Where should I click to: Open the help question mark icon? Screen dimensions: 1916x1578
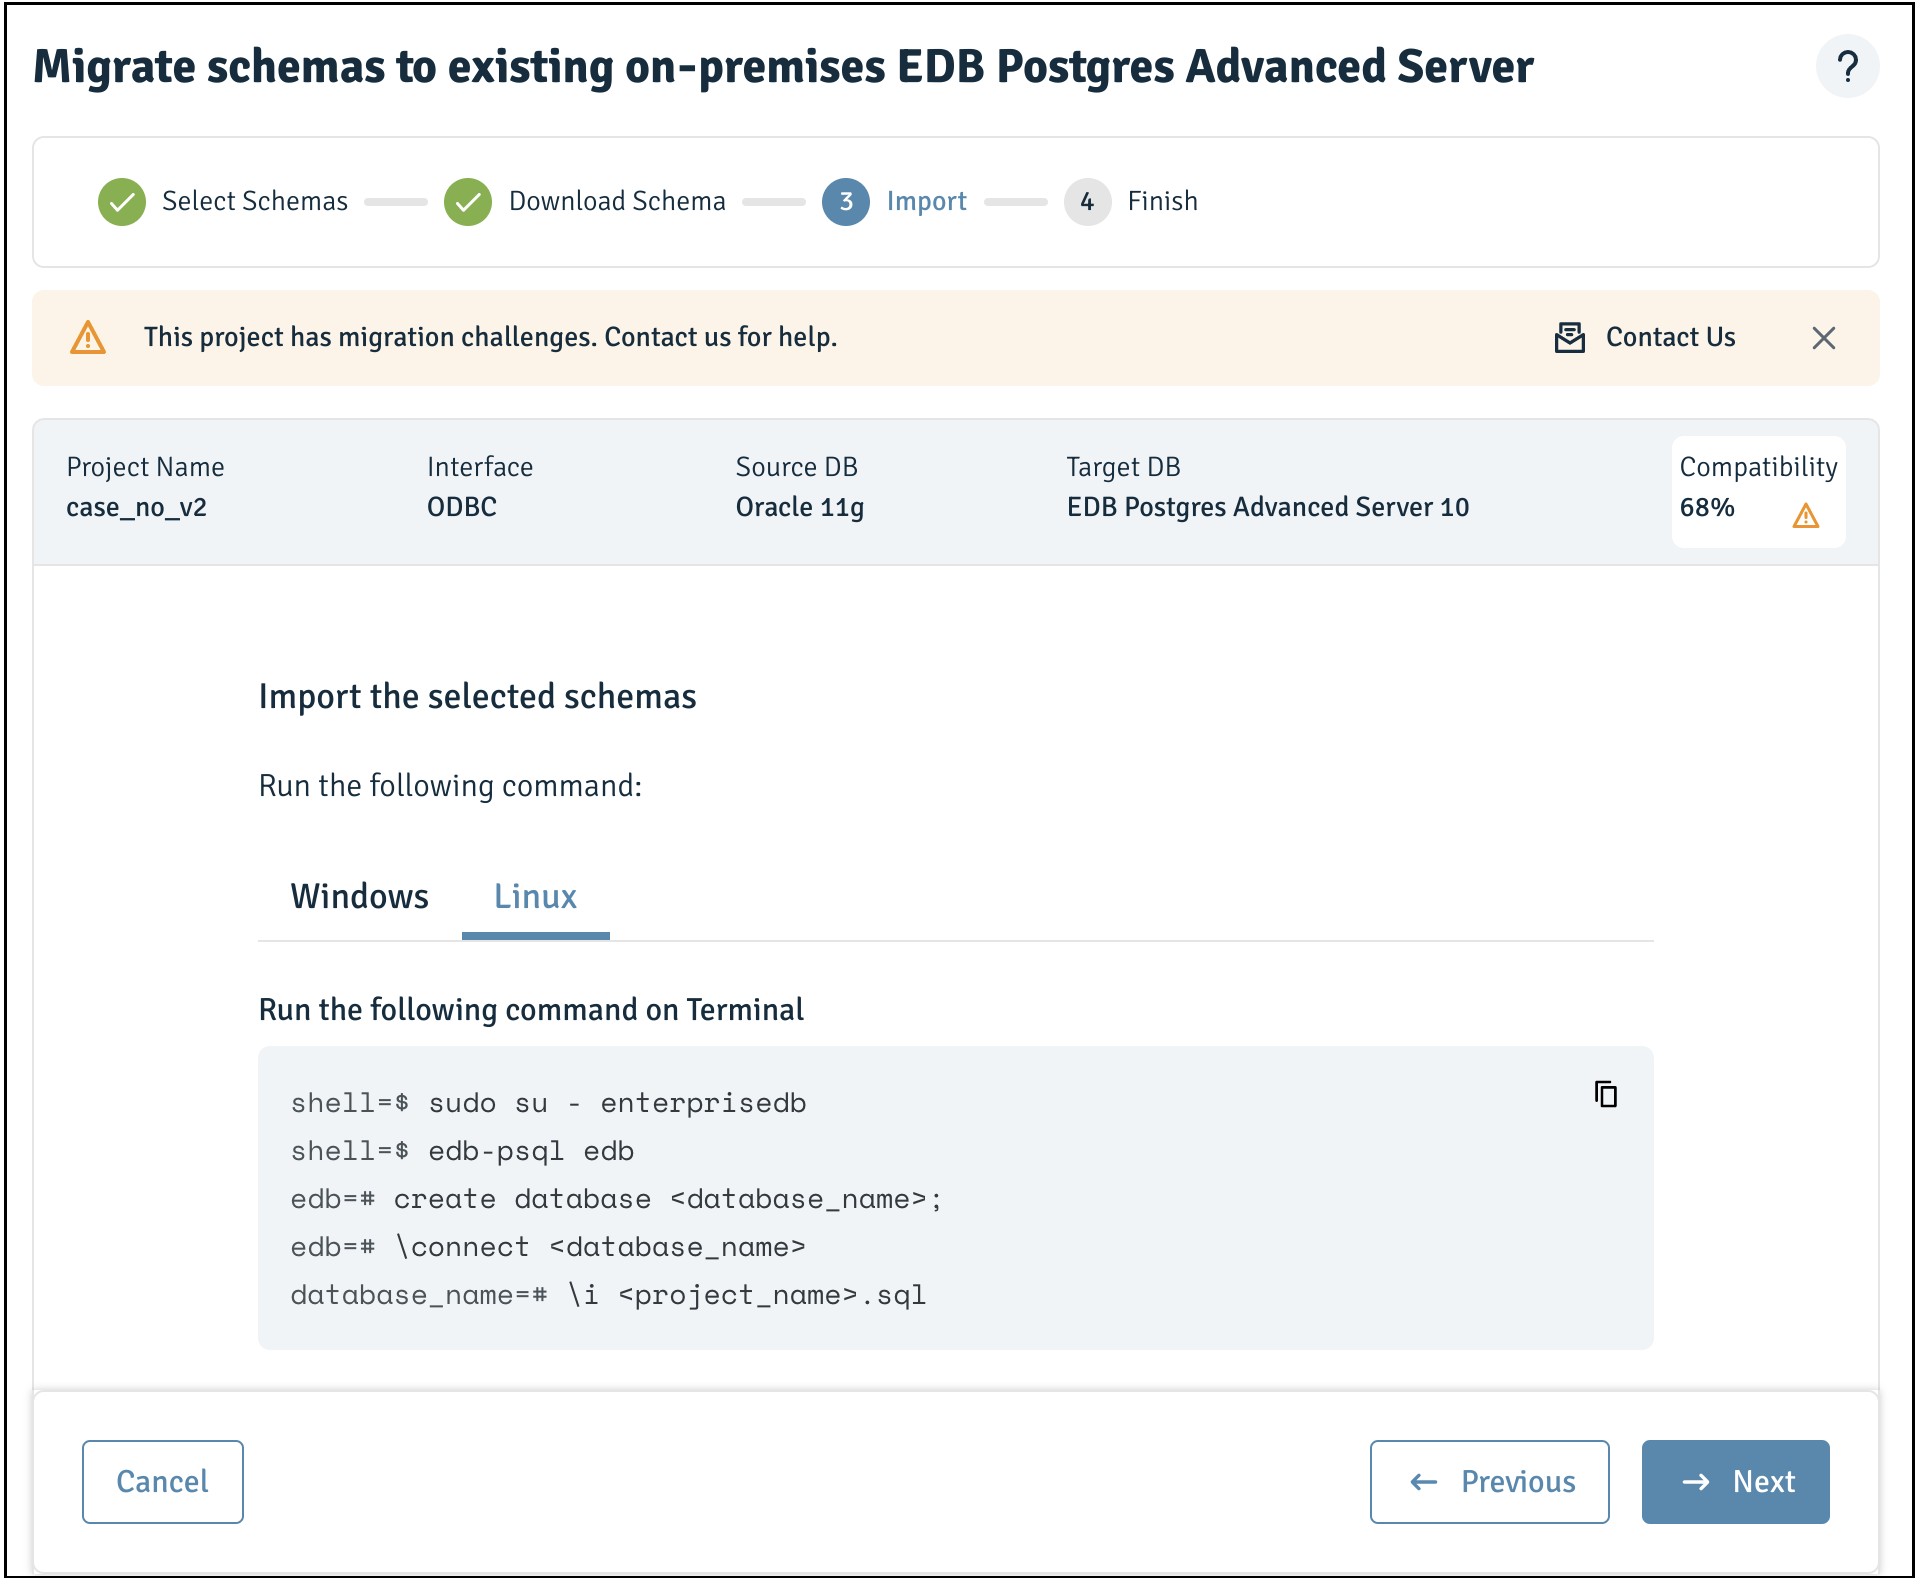click(x=1847, y=67)
